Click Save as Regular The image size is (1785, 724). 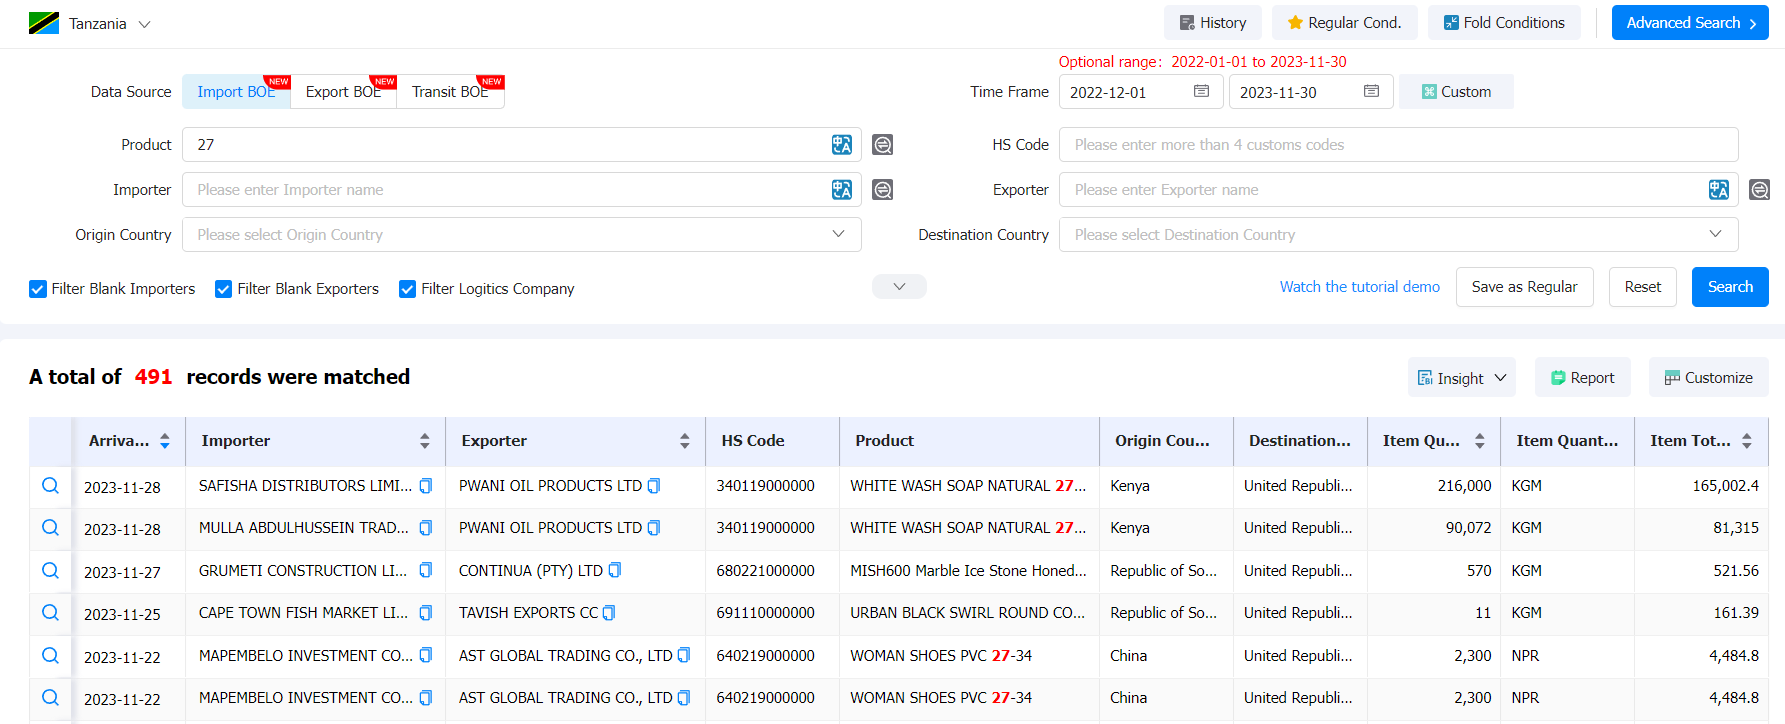(1524, 287)
